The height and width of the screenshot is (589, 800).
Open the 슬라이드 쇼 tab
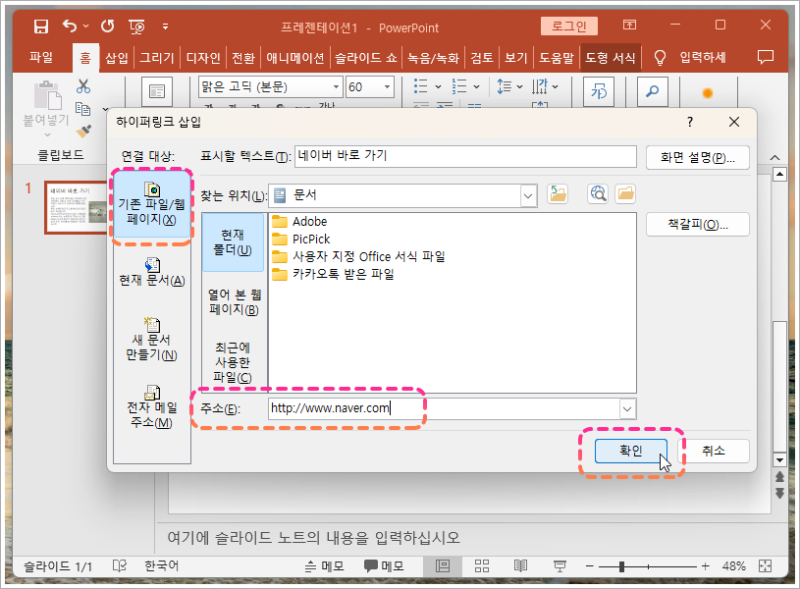point(366,58)
